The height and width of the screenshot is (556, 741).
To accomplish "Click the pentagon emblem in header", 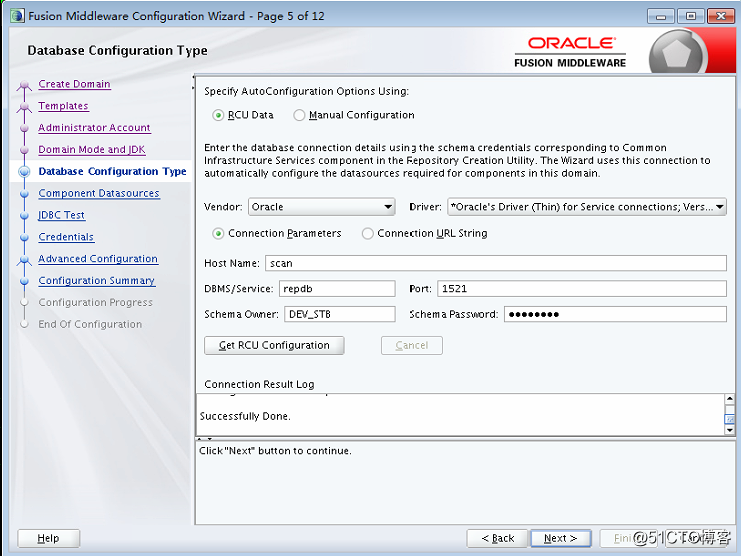I will (676, 54).
